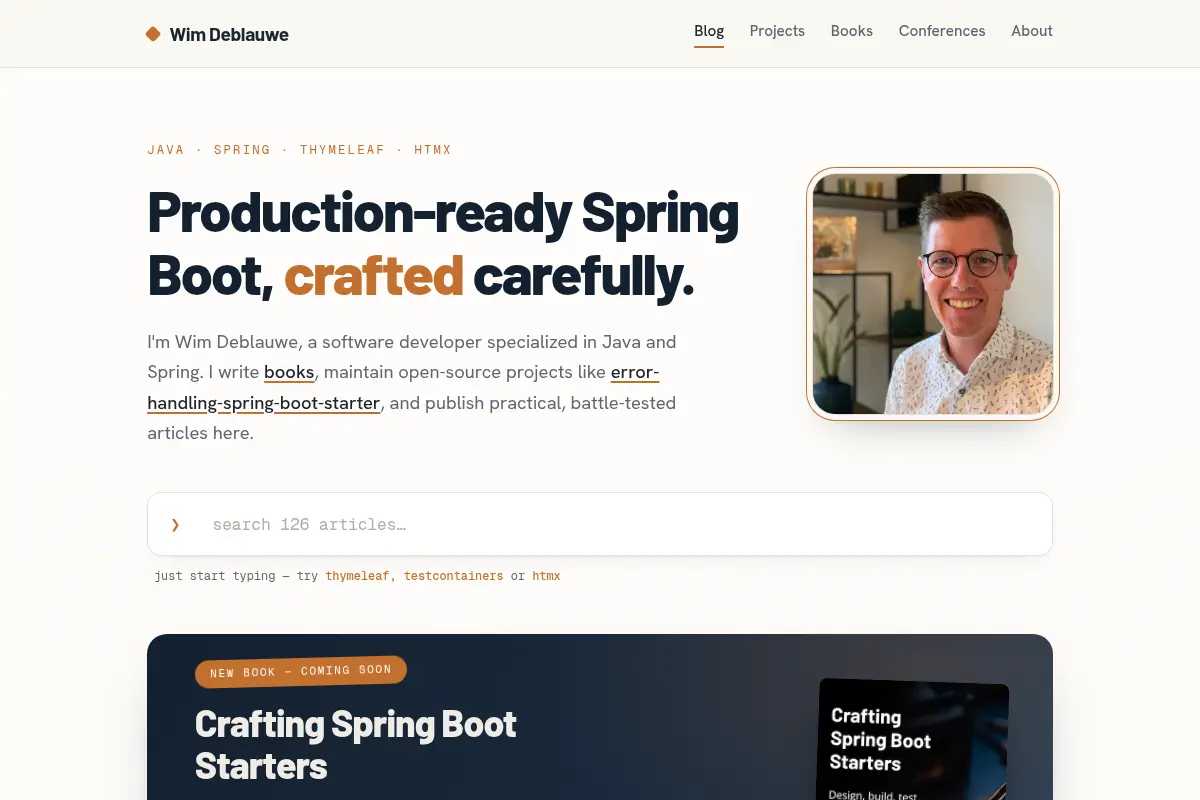Visit the About nav item
Screen dimensions: 1200x800
[1032, 31]
